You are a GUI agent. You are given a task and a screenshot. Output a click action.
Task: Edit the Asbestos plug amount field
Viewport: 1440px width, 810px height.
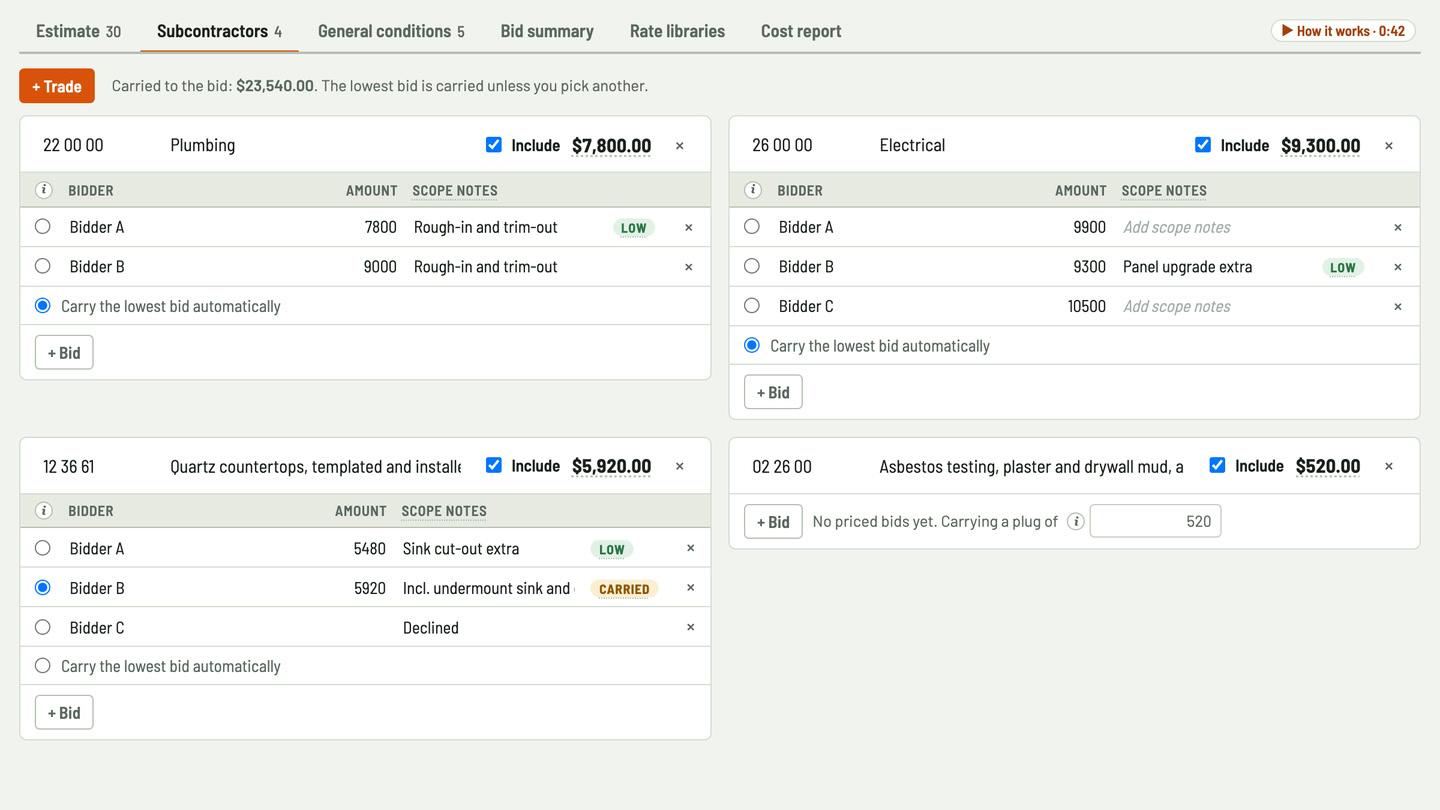(x=1155, y=521)
